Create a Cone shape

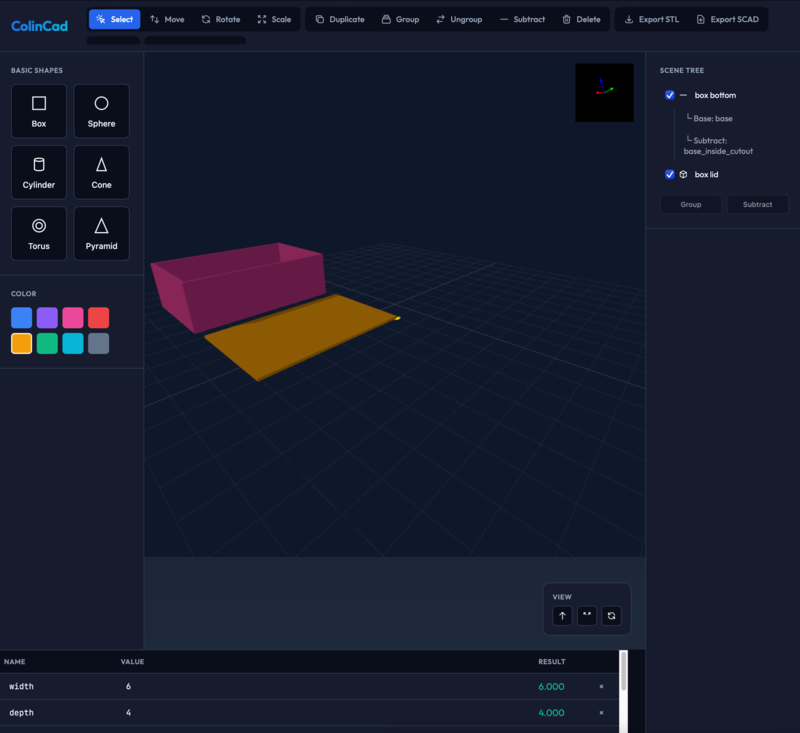[101, 172]
